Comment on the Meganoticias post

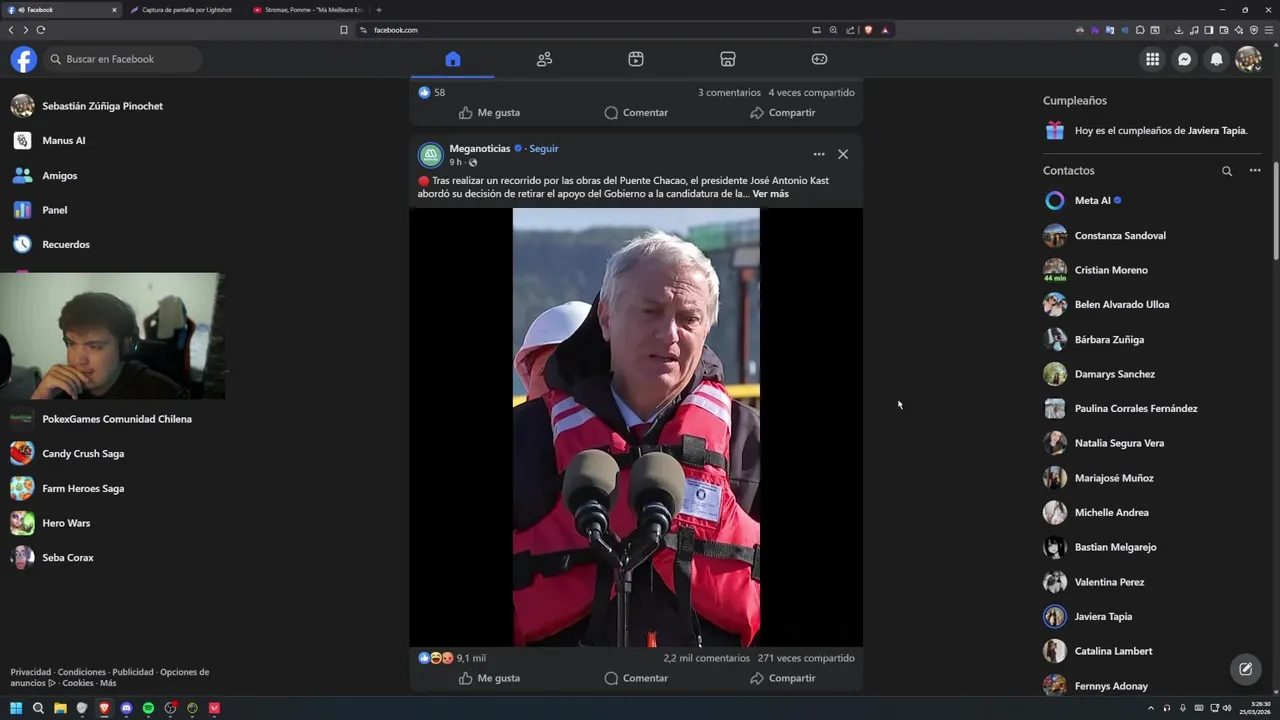(636, 678)
